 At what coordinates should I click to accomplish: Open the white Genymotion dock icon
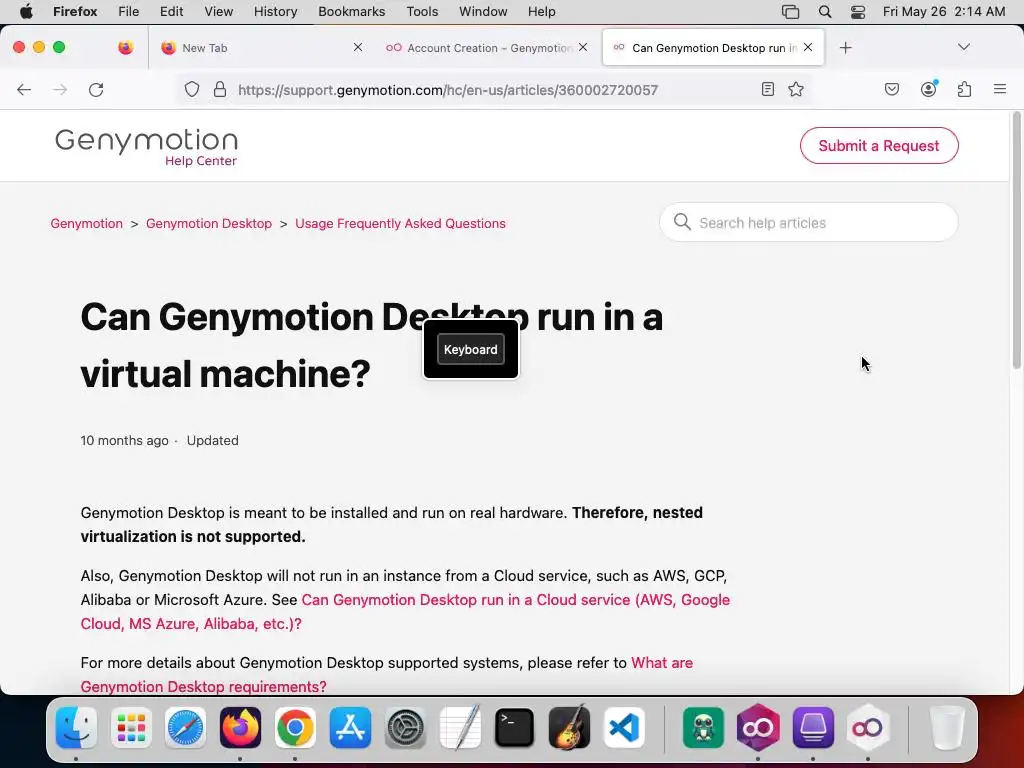(867, 728)
